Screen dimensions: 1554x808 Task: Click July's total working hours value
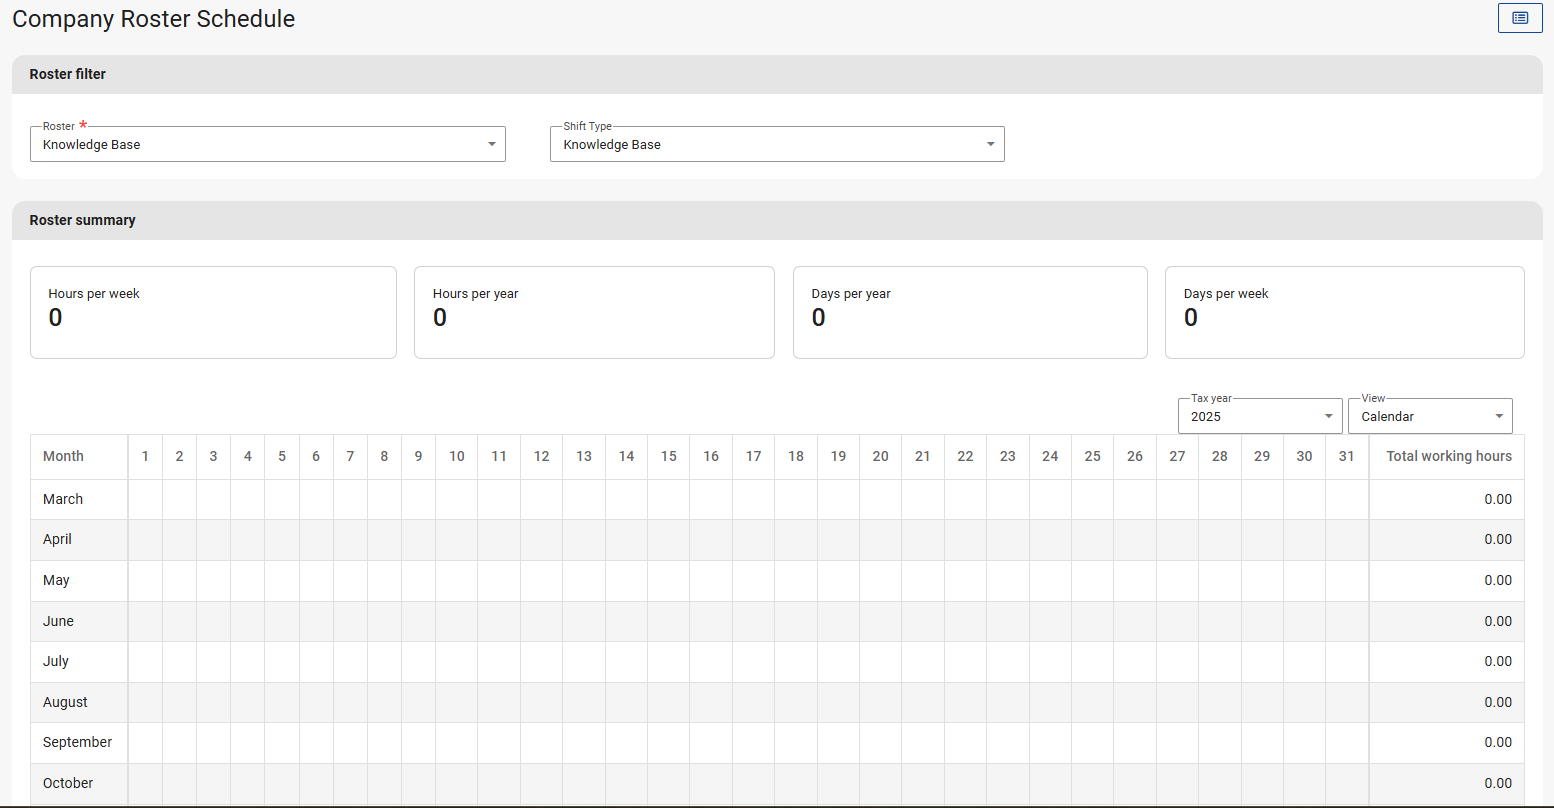1497,661
